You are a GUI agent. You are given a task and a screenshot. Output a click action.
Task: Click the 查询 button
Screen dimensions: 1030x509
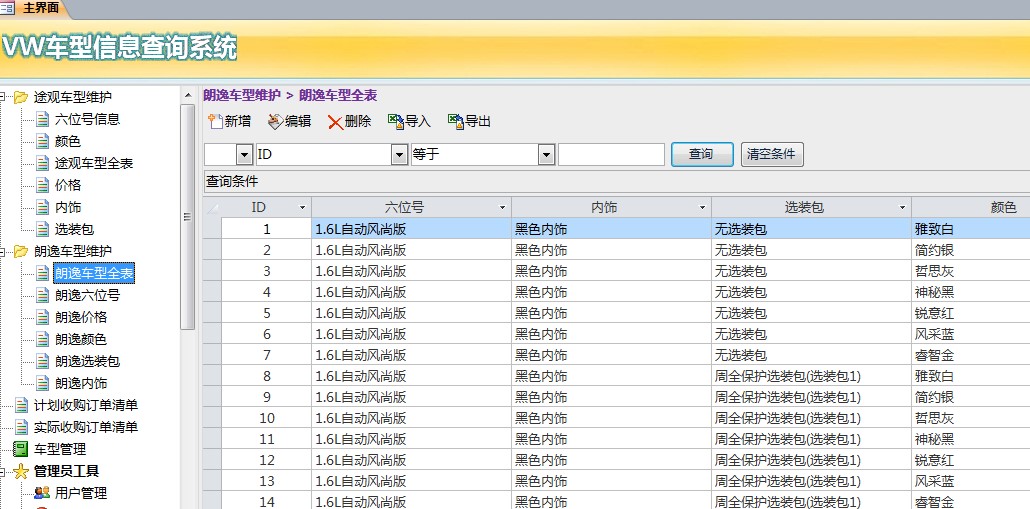tap(702, 155)
